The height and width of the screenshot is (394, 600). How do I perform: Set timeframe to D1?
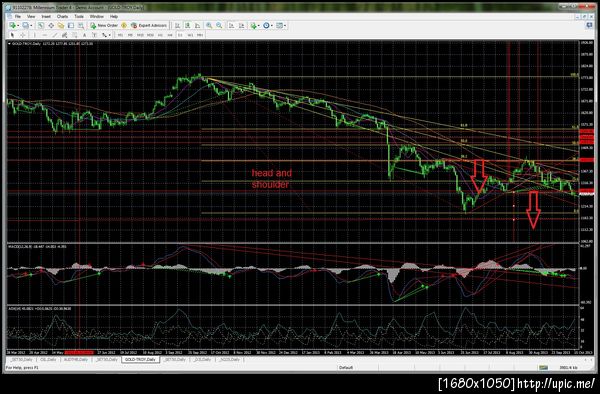[180, 35]
